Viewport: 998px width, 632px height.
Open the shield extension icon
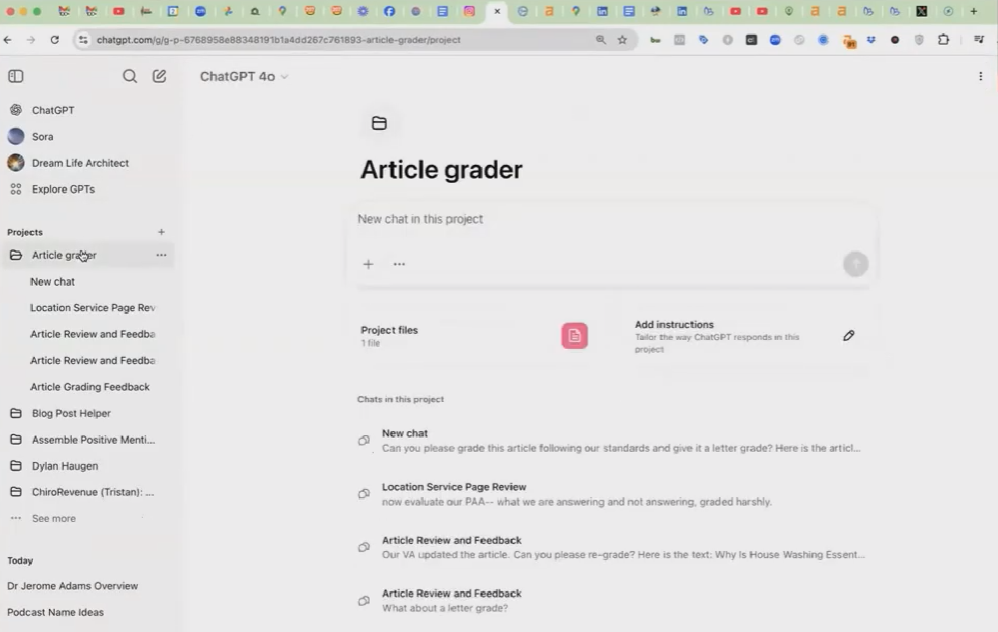(919, 39)
